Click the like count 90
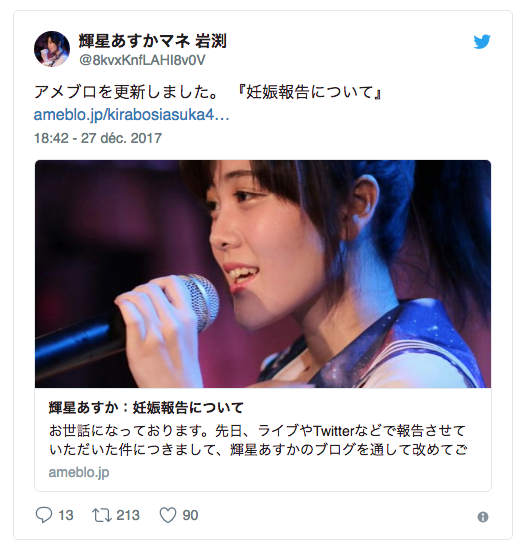Viewport: 527px width, 552px height. [190, 515]
